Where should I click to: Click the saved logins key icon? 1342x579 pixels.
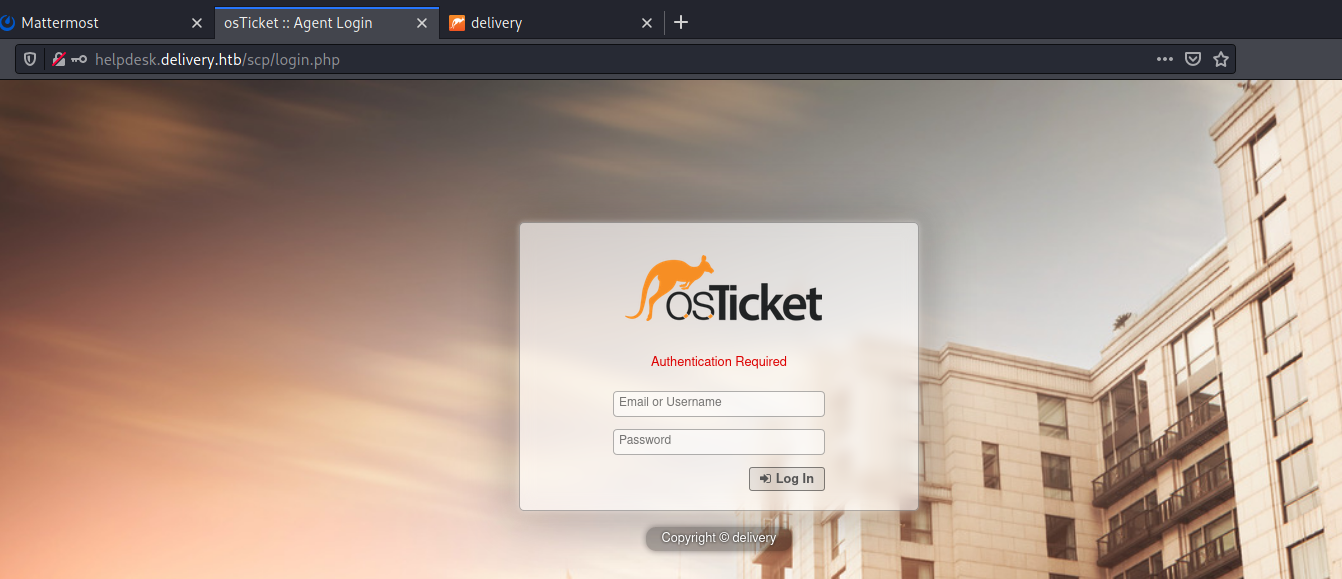click(79, 60)
